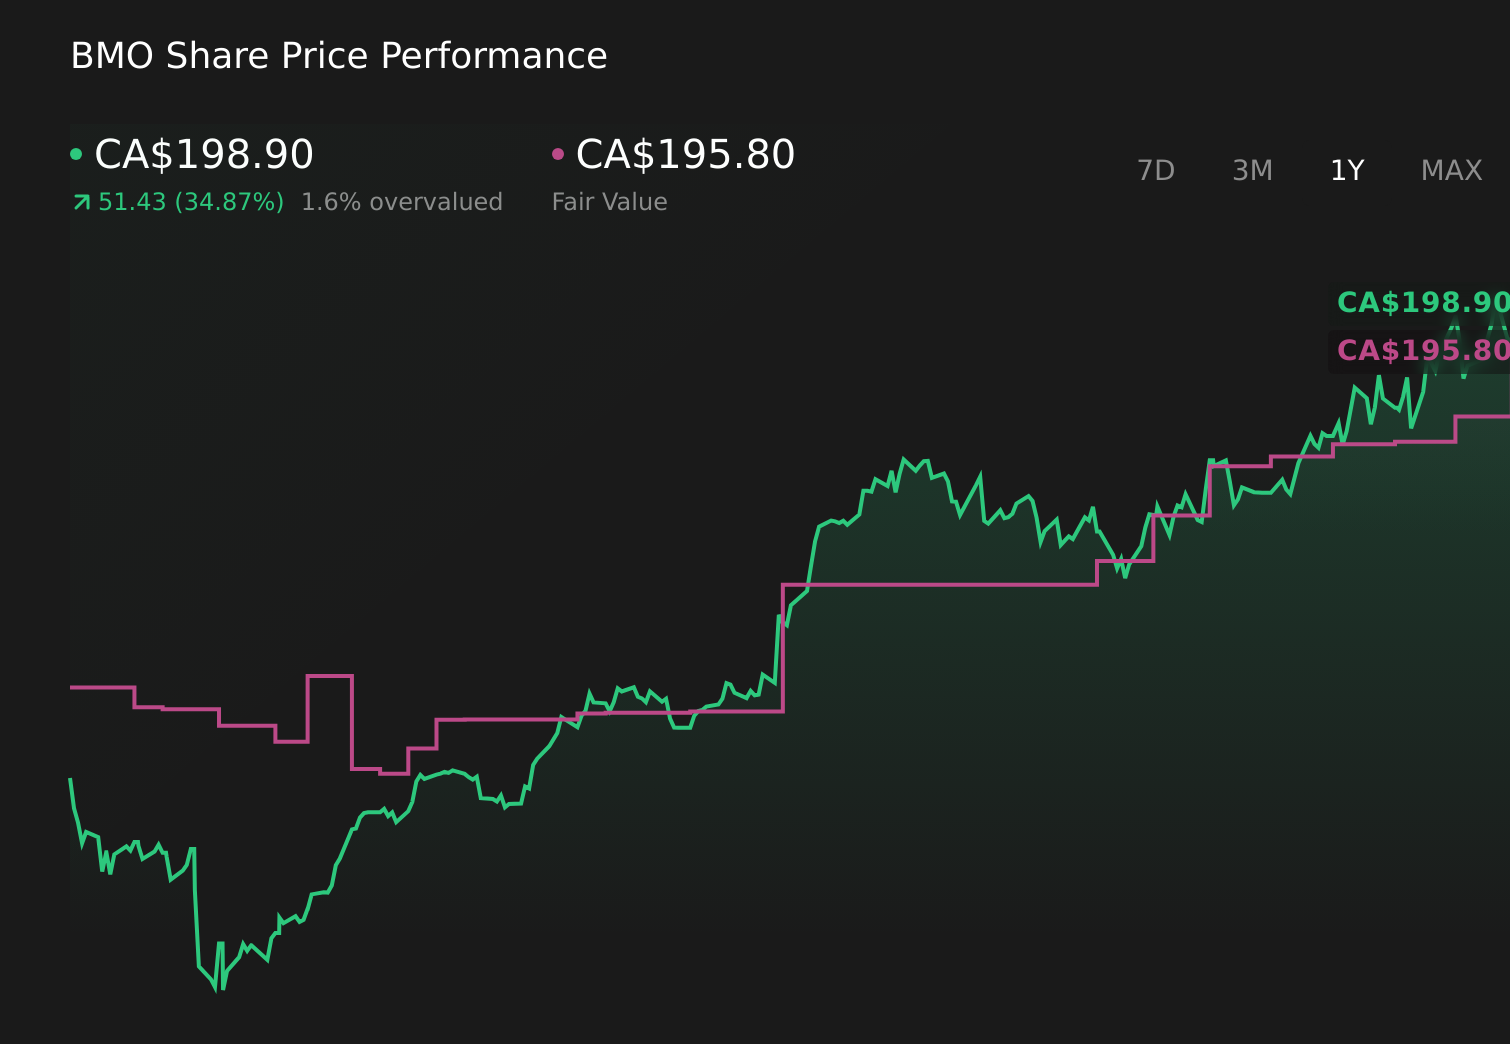Image resolution: width=1510 pixels, height=1044 pixels.
Task: Toggle the share price series via green dot
Action: (77, 153)
